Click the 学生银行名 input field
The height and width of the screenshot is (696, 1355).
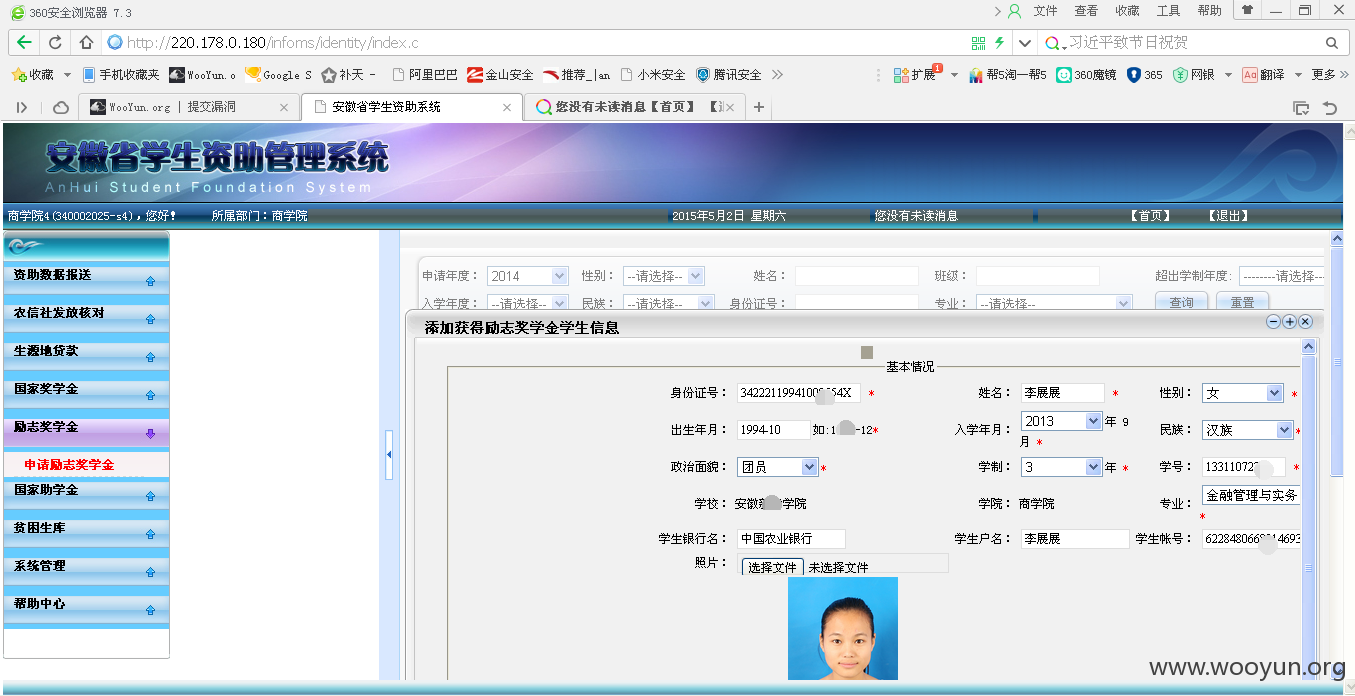coord(791,539)
